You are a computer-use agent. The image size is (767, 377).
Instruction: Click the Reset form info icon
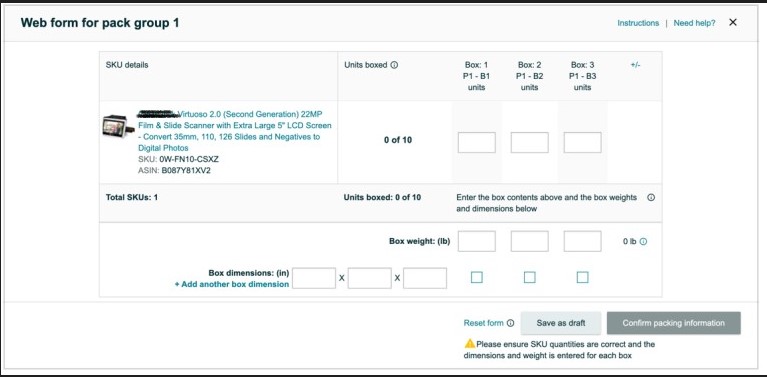click(x=511, y=323)
